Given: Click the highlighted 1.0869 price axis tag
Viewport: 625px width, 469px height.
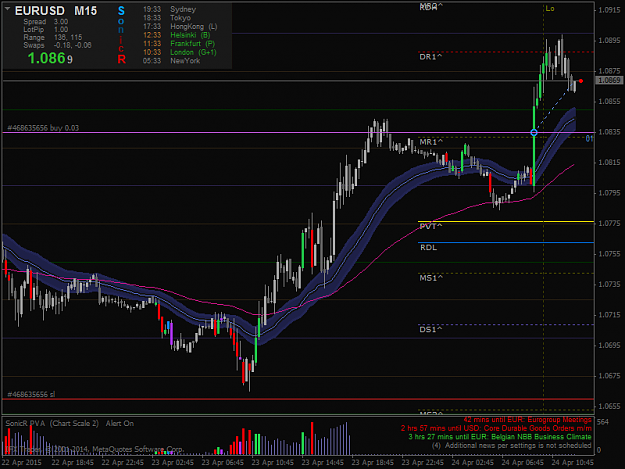Looking at the screenshot, I should (x=609, y=80).
